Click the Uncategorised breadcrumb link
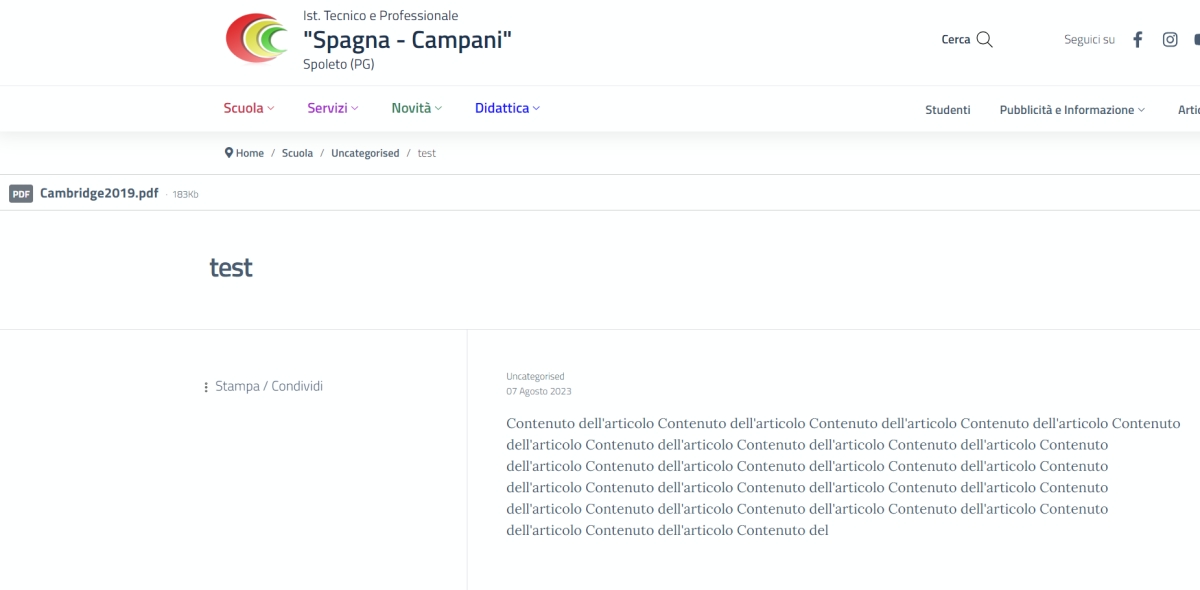The width and height of the screenshot is (1200, 590). [365, 153]
